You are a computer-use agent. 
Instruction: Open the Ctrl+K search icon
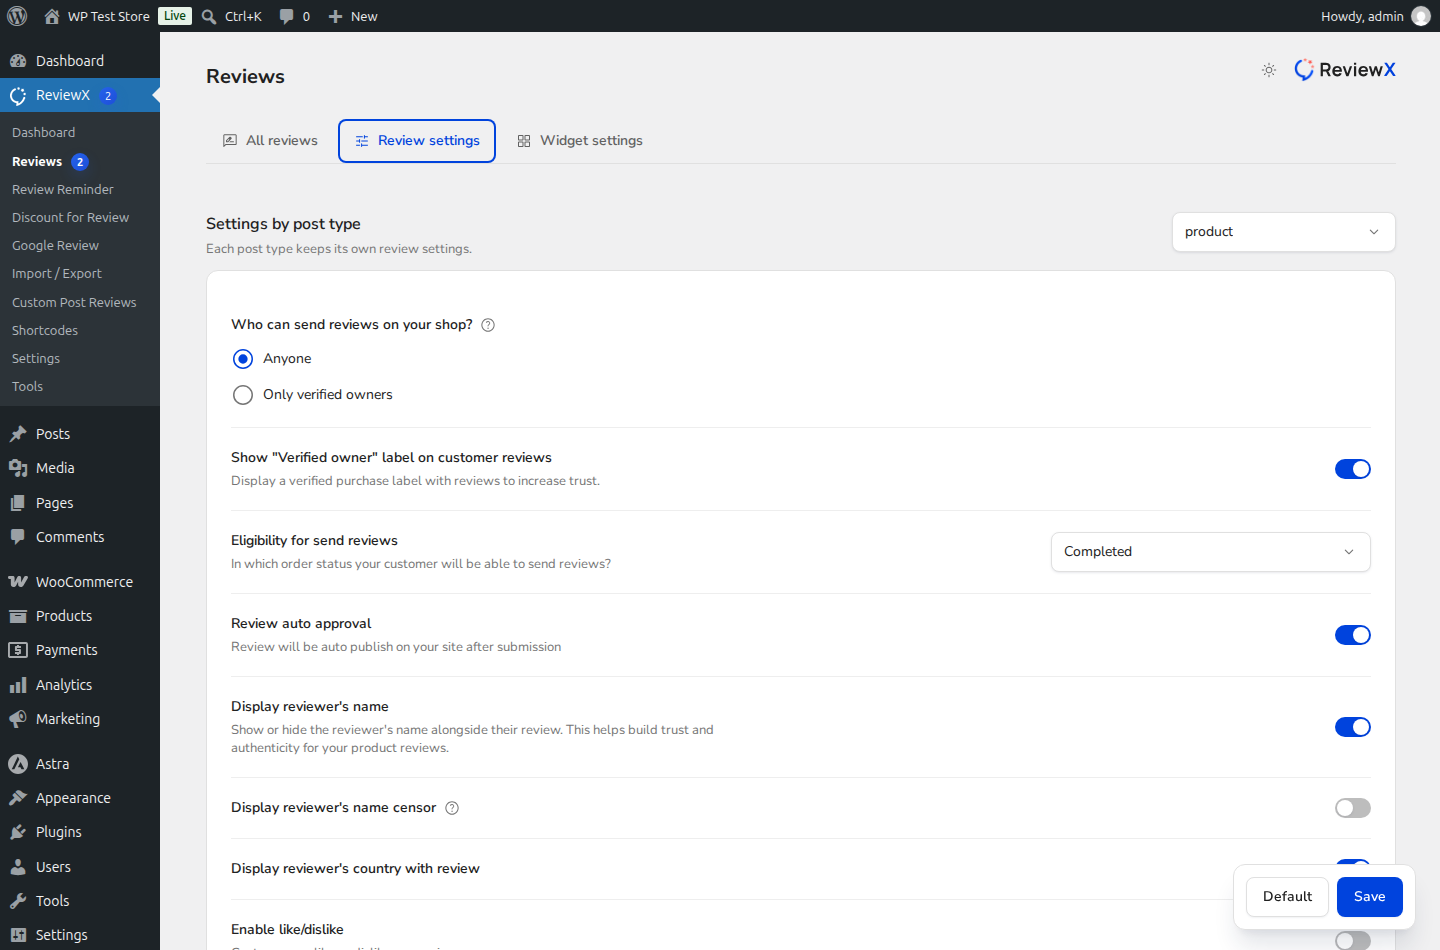[209, 16]
